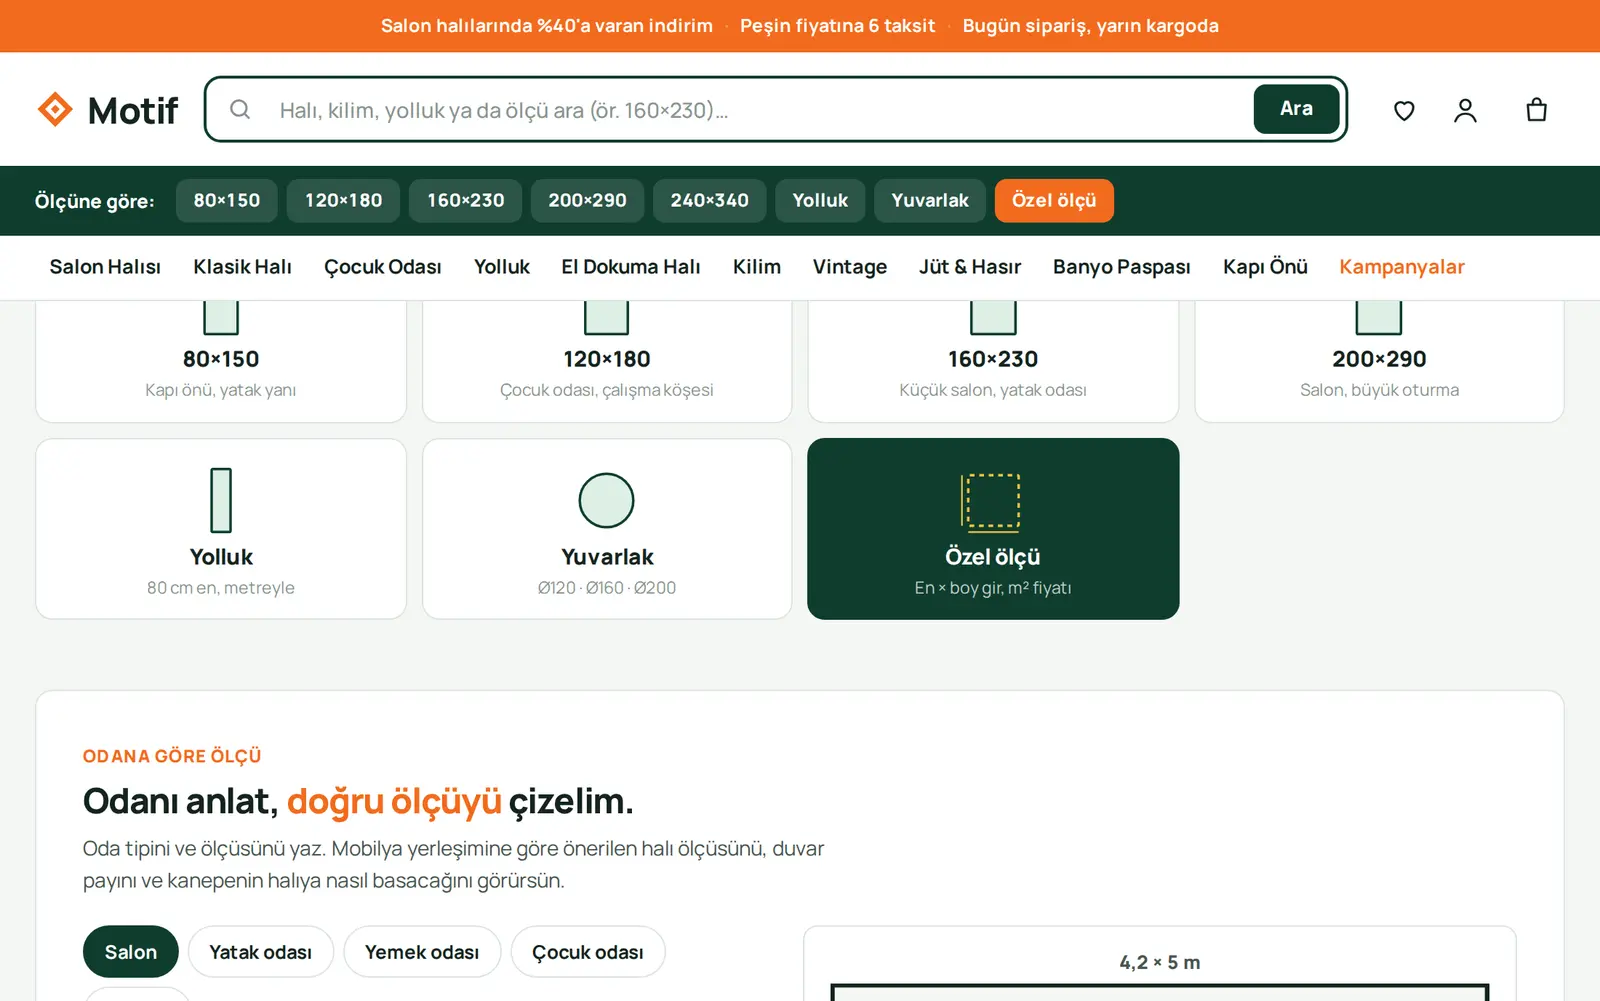Click the 'Ölçüne göre:' label
1600x1001 pixels.
95,201
